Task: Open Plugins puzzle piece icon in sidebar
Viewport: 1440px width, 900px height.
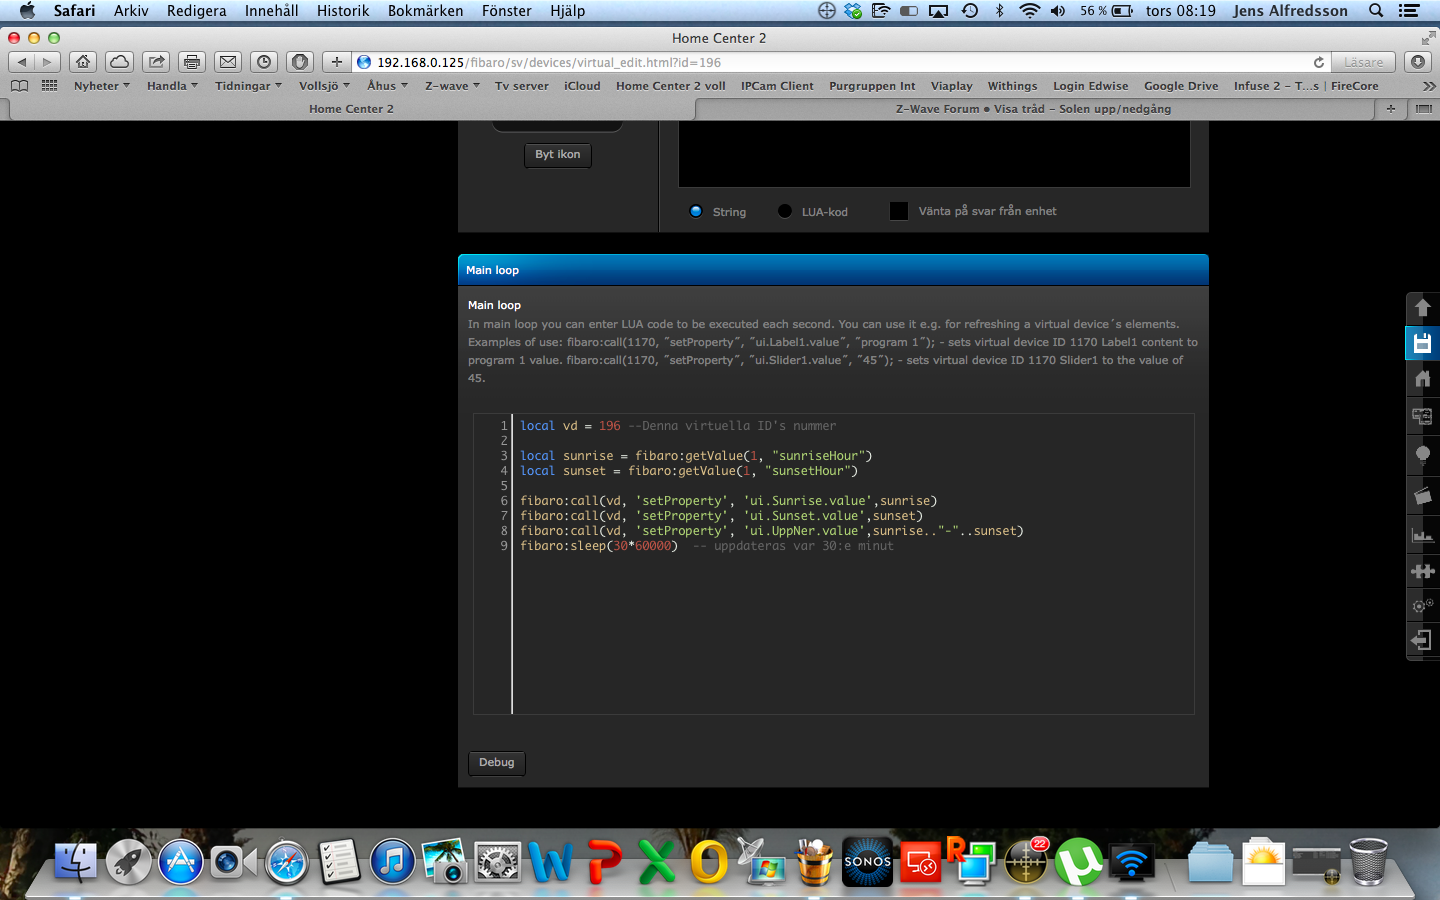Action: [x=1422, y=571]
